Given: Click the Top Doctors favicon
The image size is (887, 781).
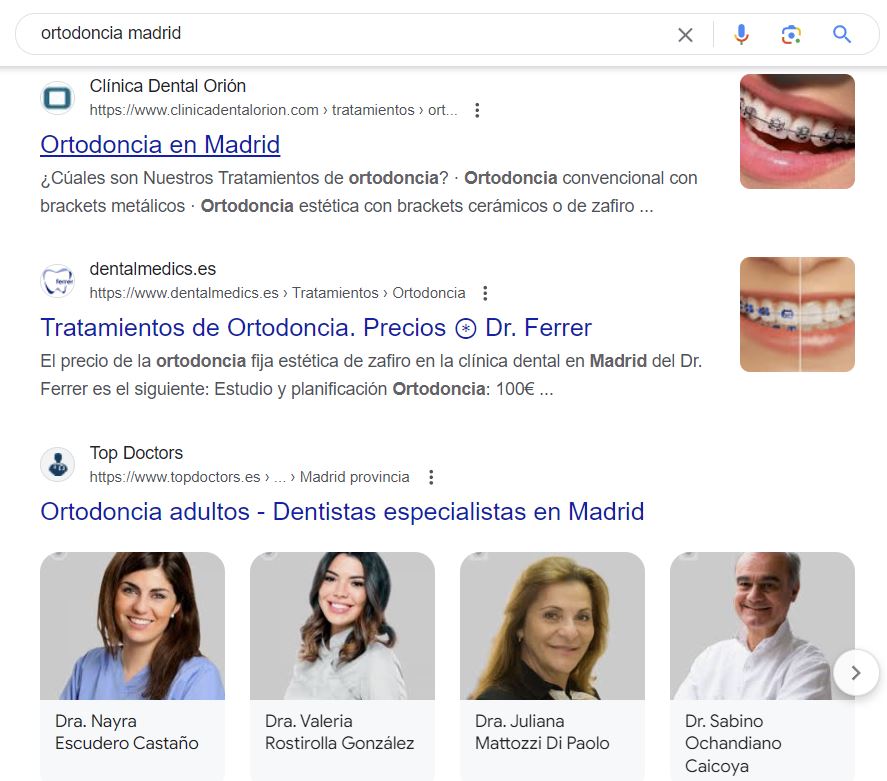Looking at the screenshot, I should click(58, 465).
